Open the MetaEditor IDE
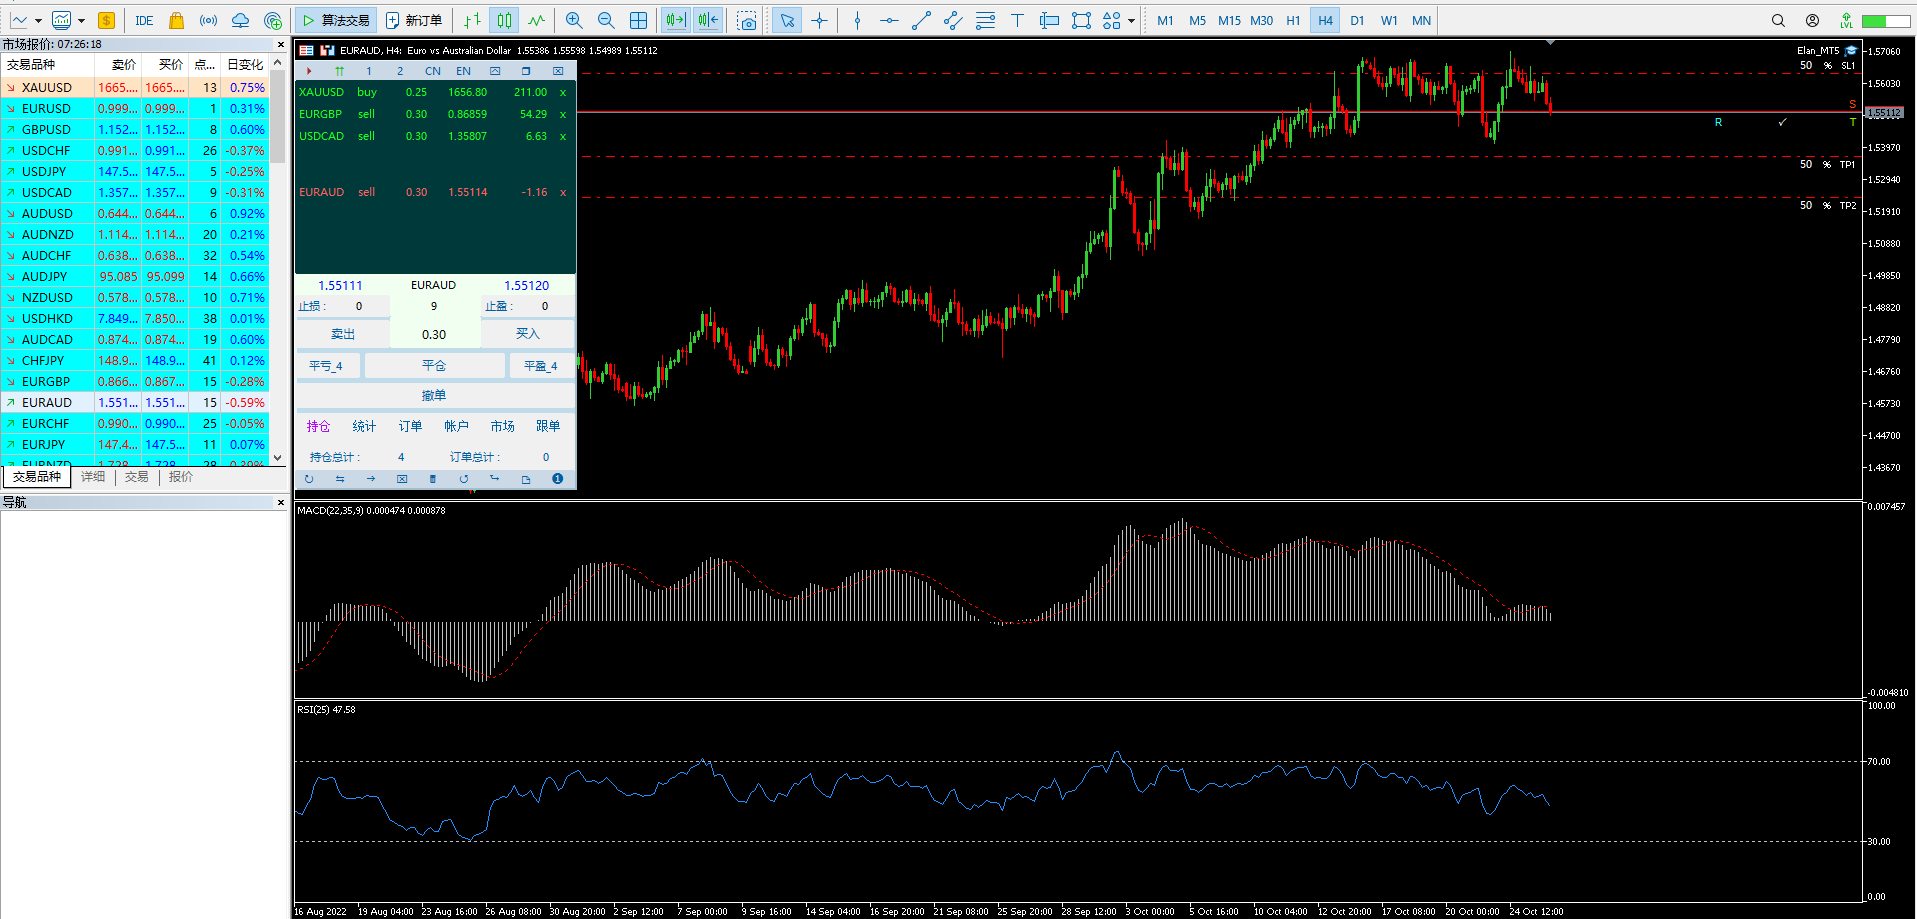Image resolution: width=1917 pixels, height=919 pixels. (x=143, y=20)
